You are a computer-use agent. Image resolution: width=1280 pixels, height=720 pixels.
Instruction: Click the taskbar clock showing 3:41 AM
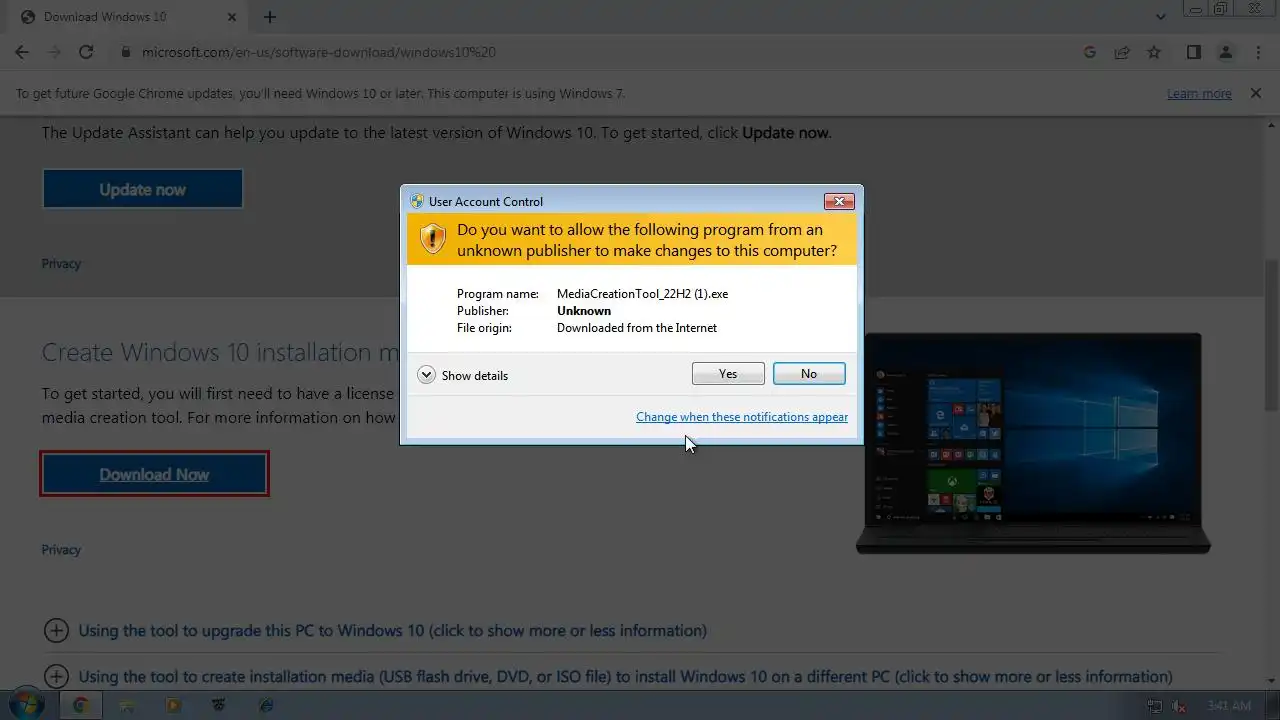[1229, 706]
